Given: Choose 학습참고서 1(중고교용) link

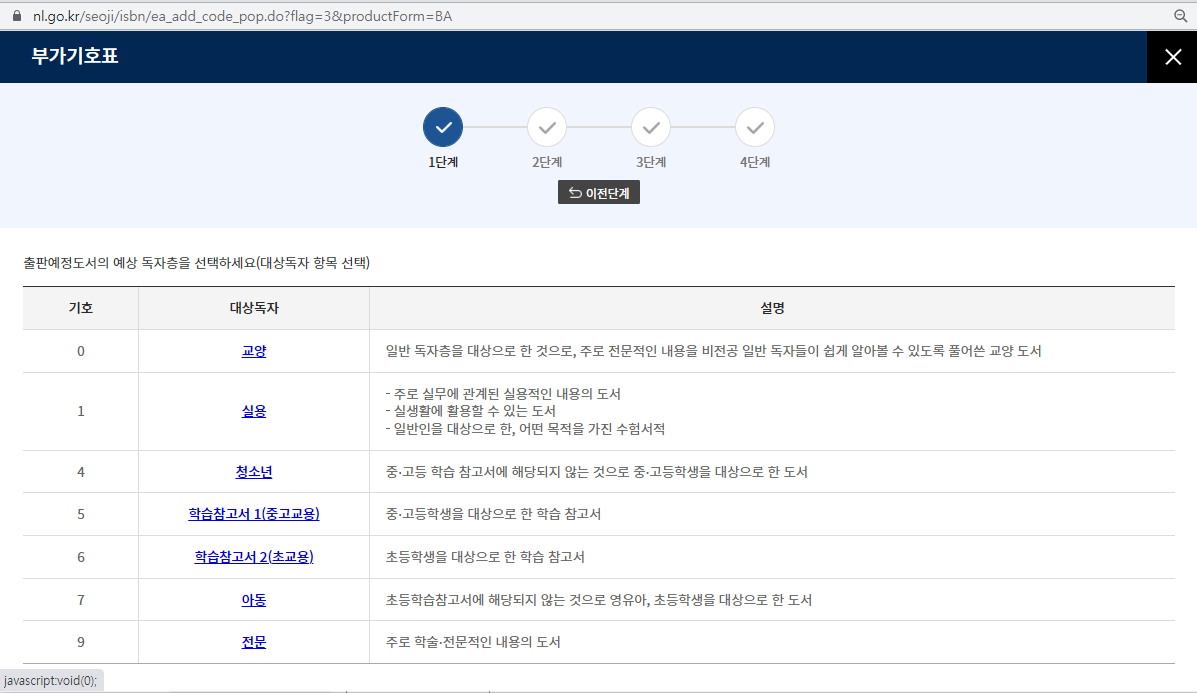Looking at the screenshot, I should point(253,514).
